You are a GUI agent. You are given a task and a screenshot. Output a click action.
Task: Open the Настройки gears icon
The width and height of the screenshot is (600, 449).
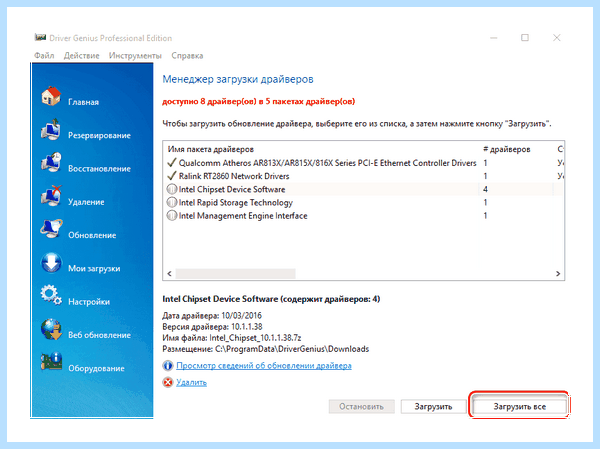pyautogui.click(x=51, y=295)
